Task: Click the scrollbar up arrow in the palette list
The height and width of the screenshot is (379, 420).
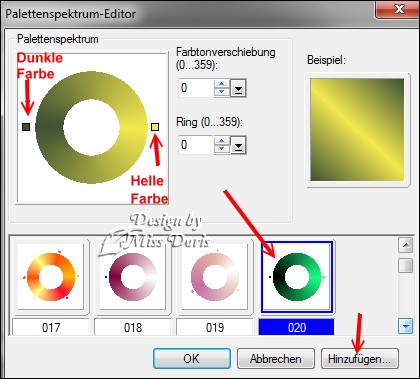Action: [x=406, y=246]
